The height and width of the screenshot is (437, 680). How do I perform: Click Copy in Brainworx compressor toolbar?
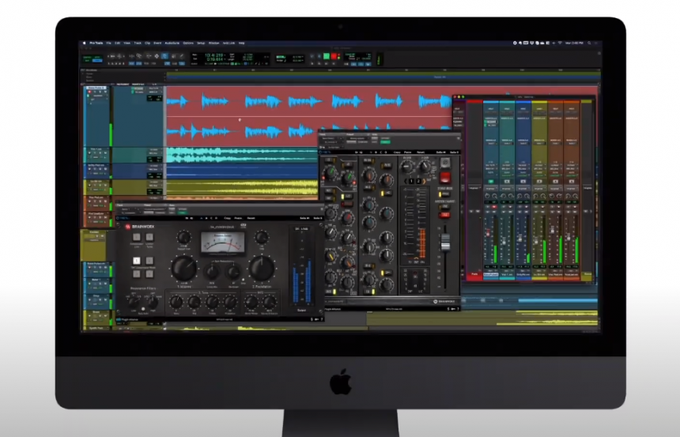(x=227, y=218)
